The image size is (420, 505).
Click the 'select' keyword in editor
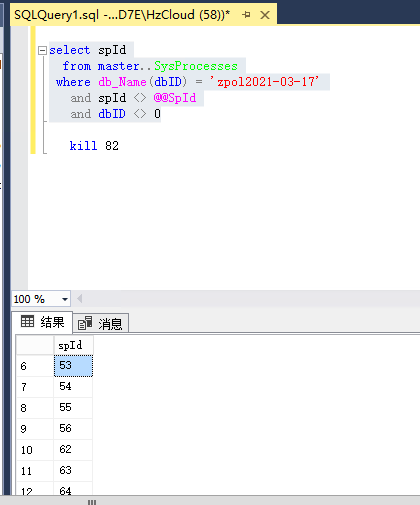tap(70, 50)
